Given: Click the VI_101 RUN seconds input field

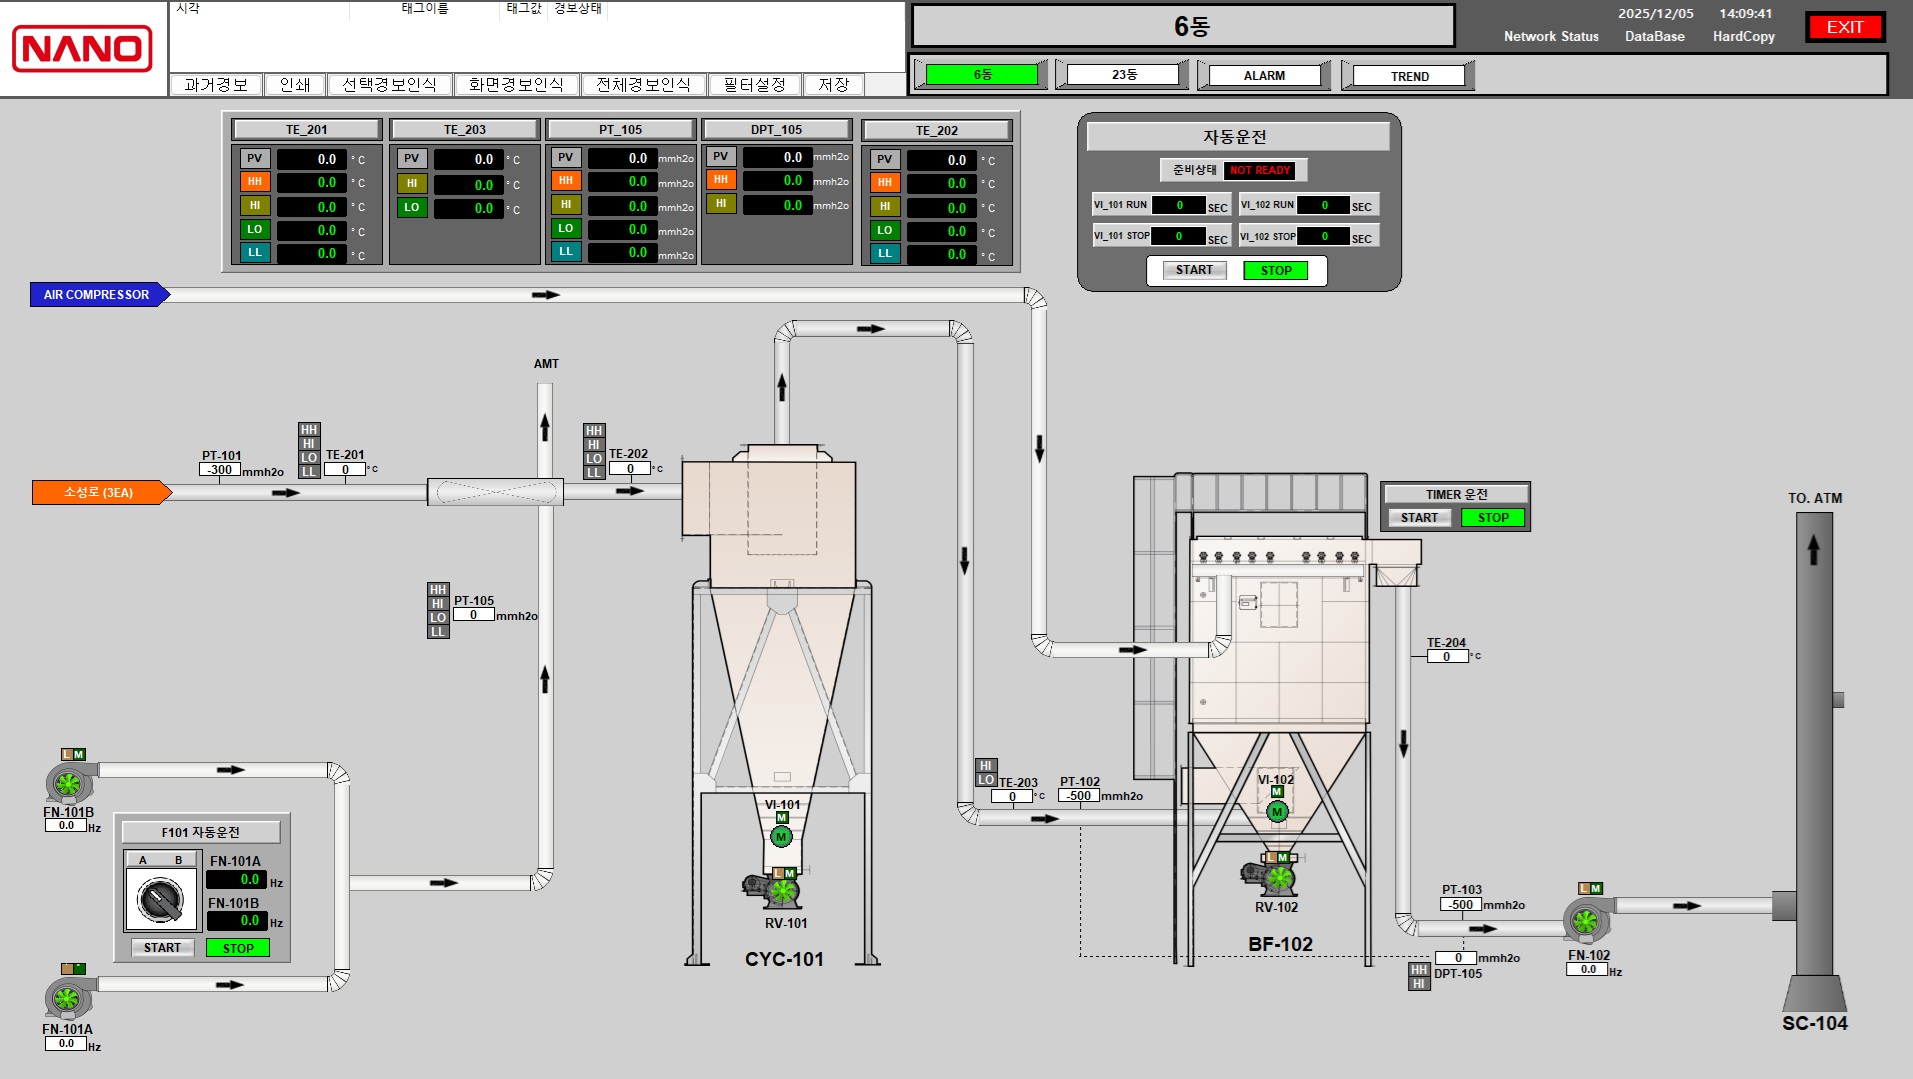Looking at the screenshot, I should [x=1178, y=205].
